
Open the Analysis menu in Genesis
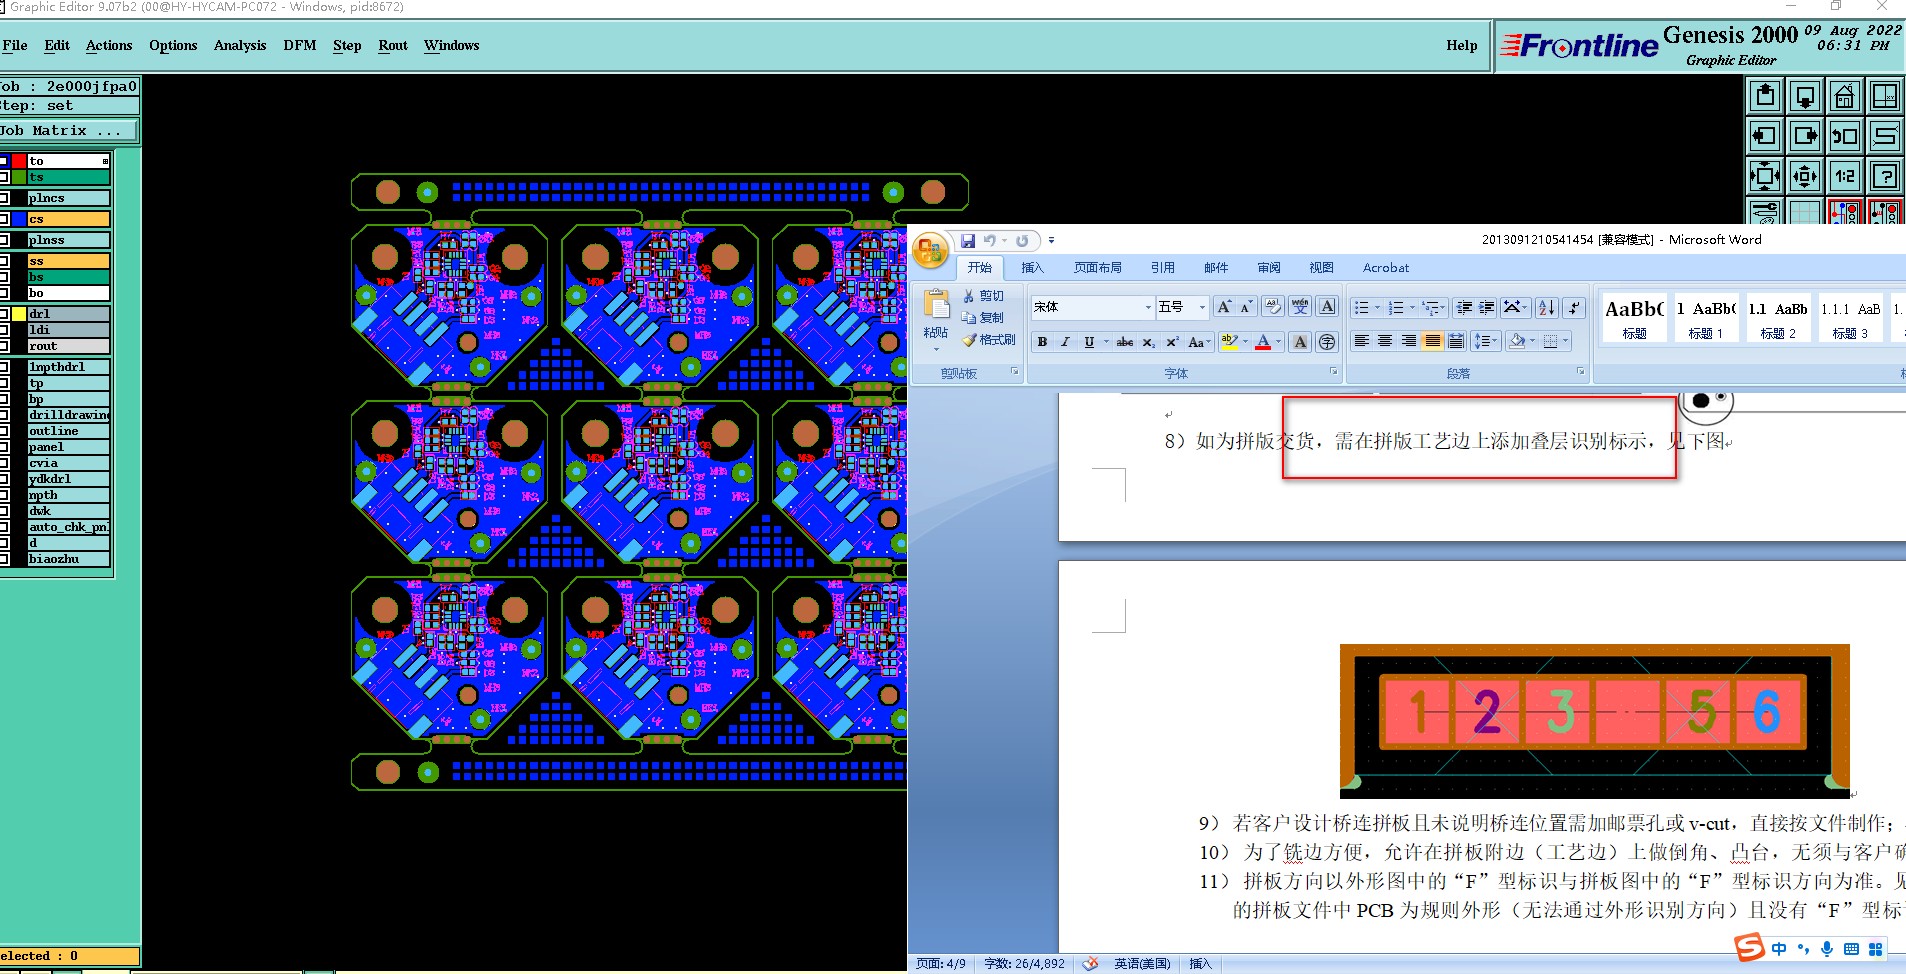(x=240, y=45)
